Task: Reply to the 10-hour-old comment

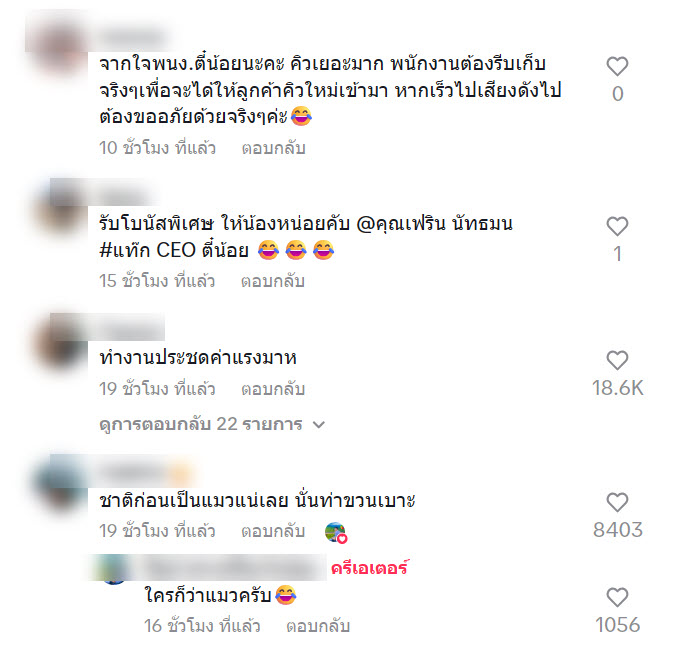Action: (x=273, y=148)
